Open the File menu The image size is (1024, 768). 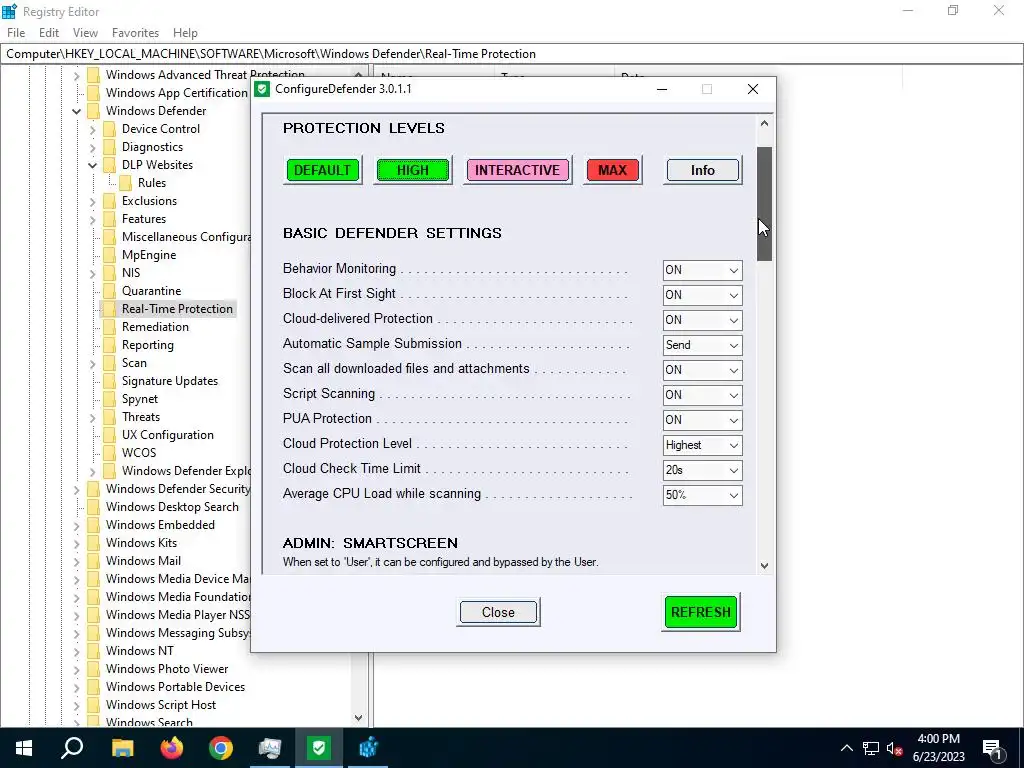pos(16,33)
